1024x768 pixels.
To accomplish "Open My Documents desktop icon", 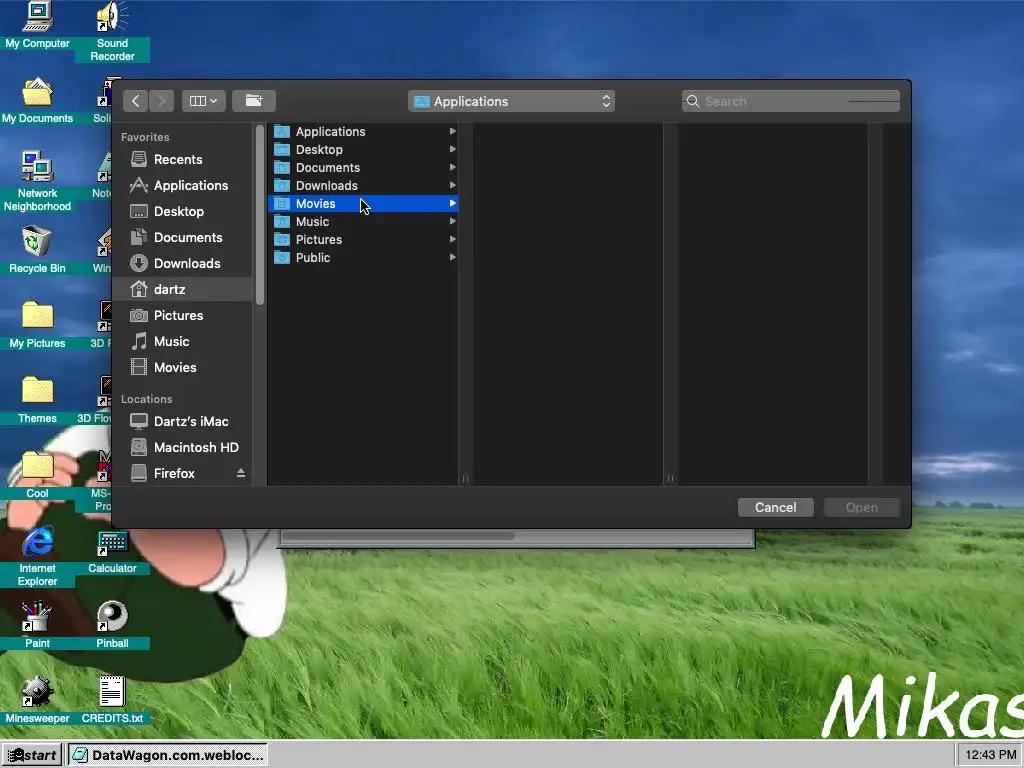I will click(37, 101).
